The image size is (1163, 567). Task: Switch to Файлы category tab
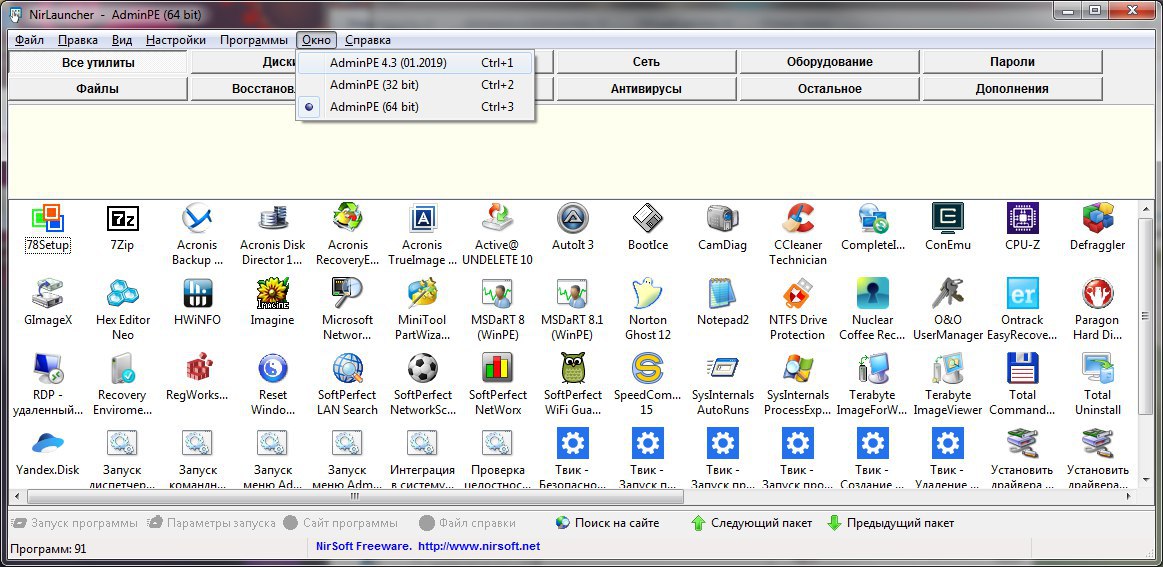98,89
